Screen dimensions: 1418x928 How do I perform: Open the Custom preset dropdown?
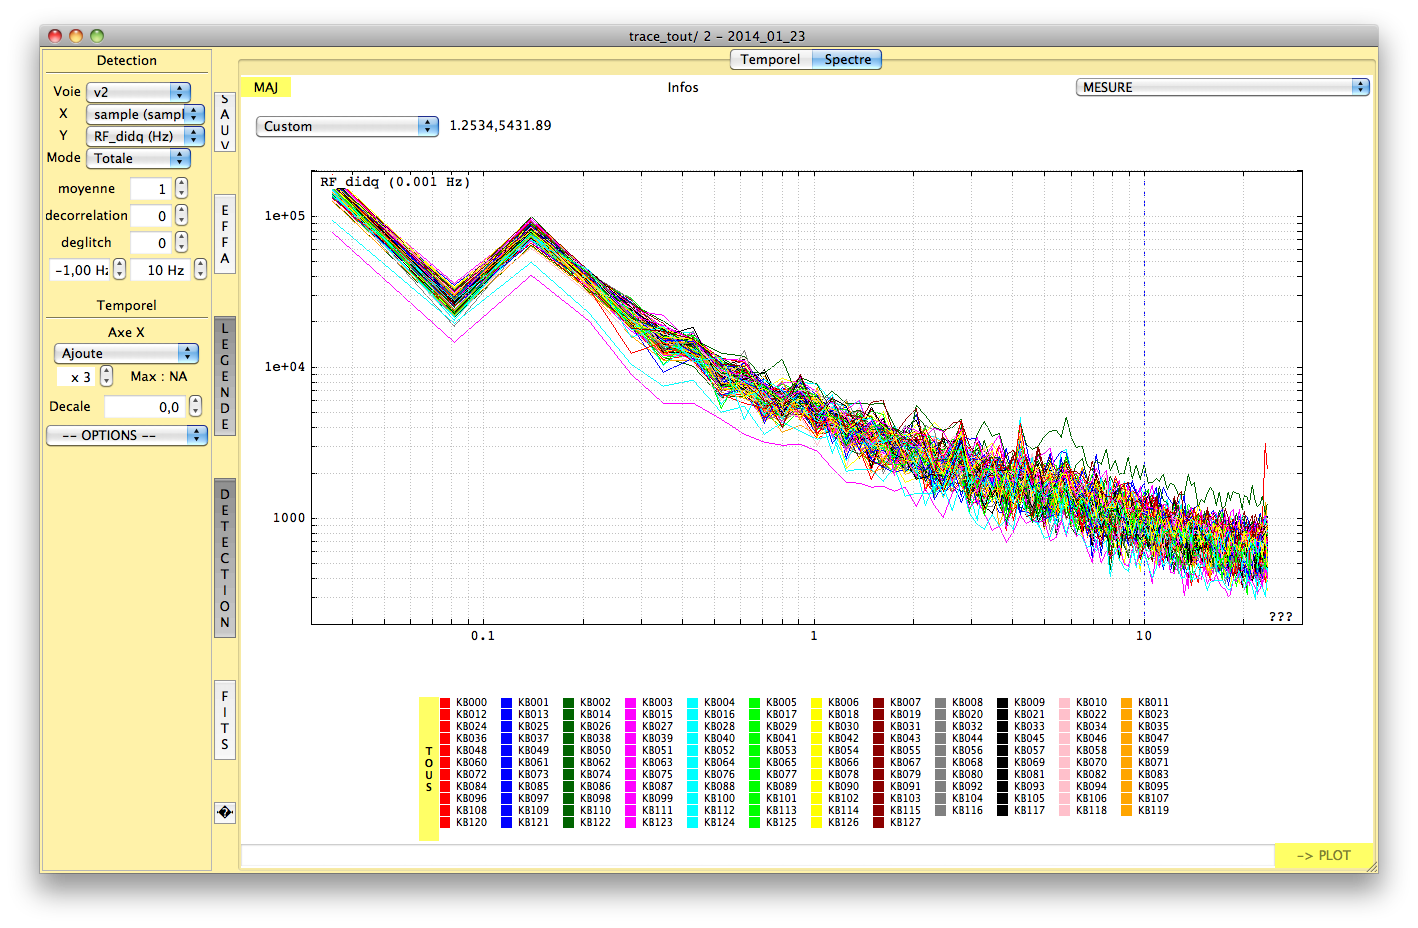pyautogui.click(x=347, y=127)
